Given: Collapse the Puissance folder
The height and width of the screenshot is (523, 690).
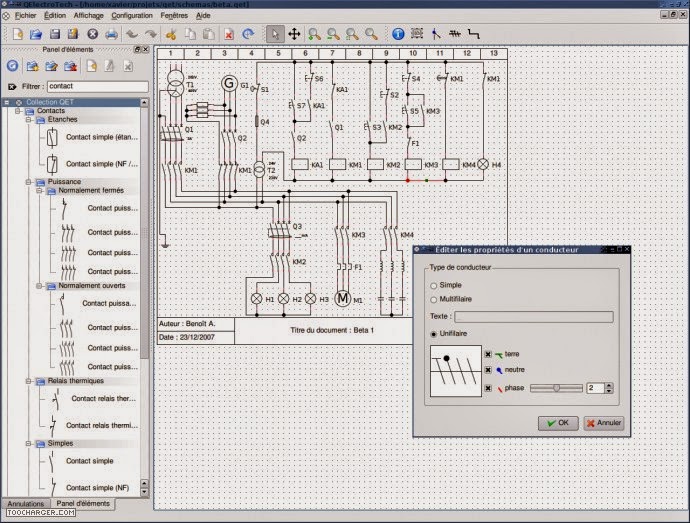Looking at the screenshot, I should pyautogui.click(x=29, y=182).
